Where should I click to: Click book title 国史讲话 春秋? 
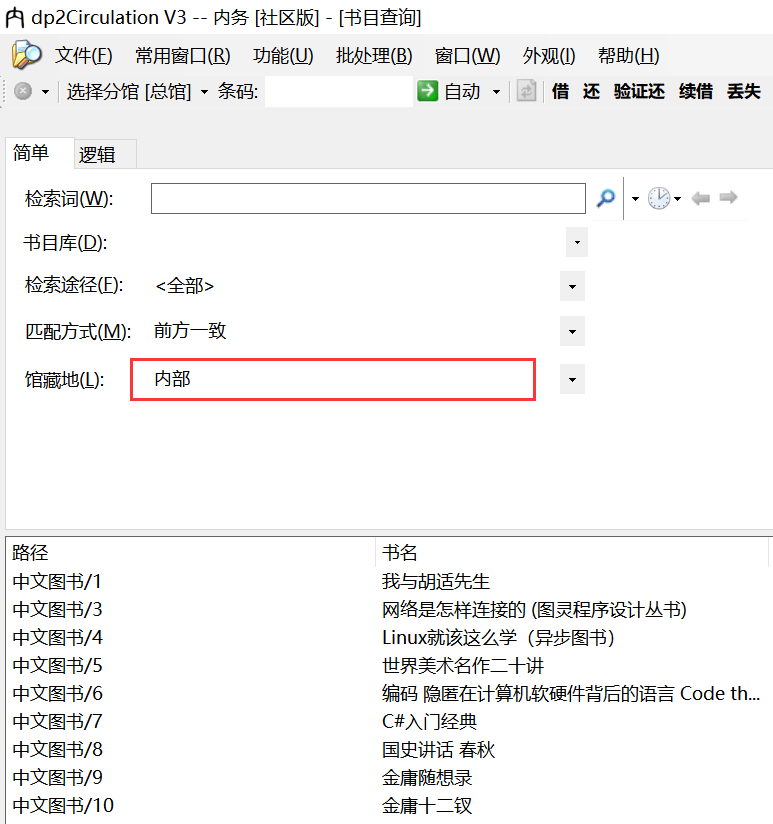438,749
